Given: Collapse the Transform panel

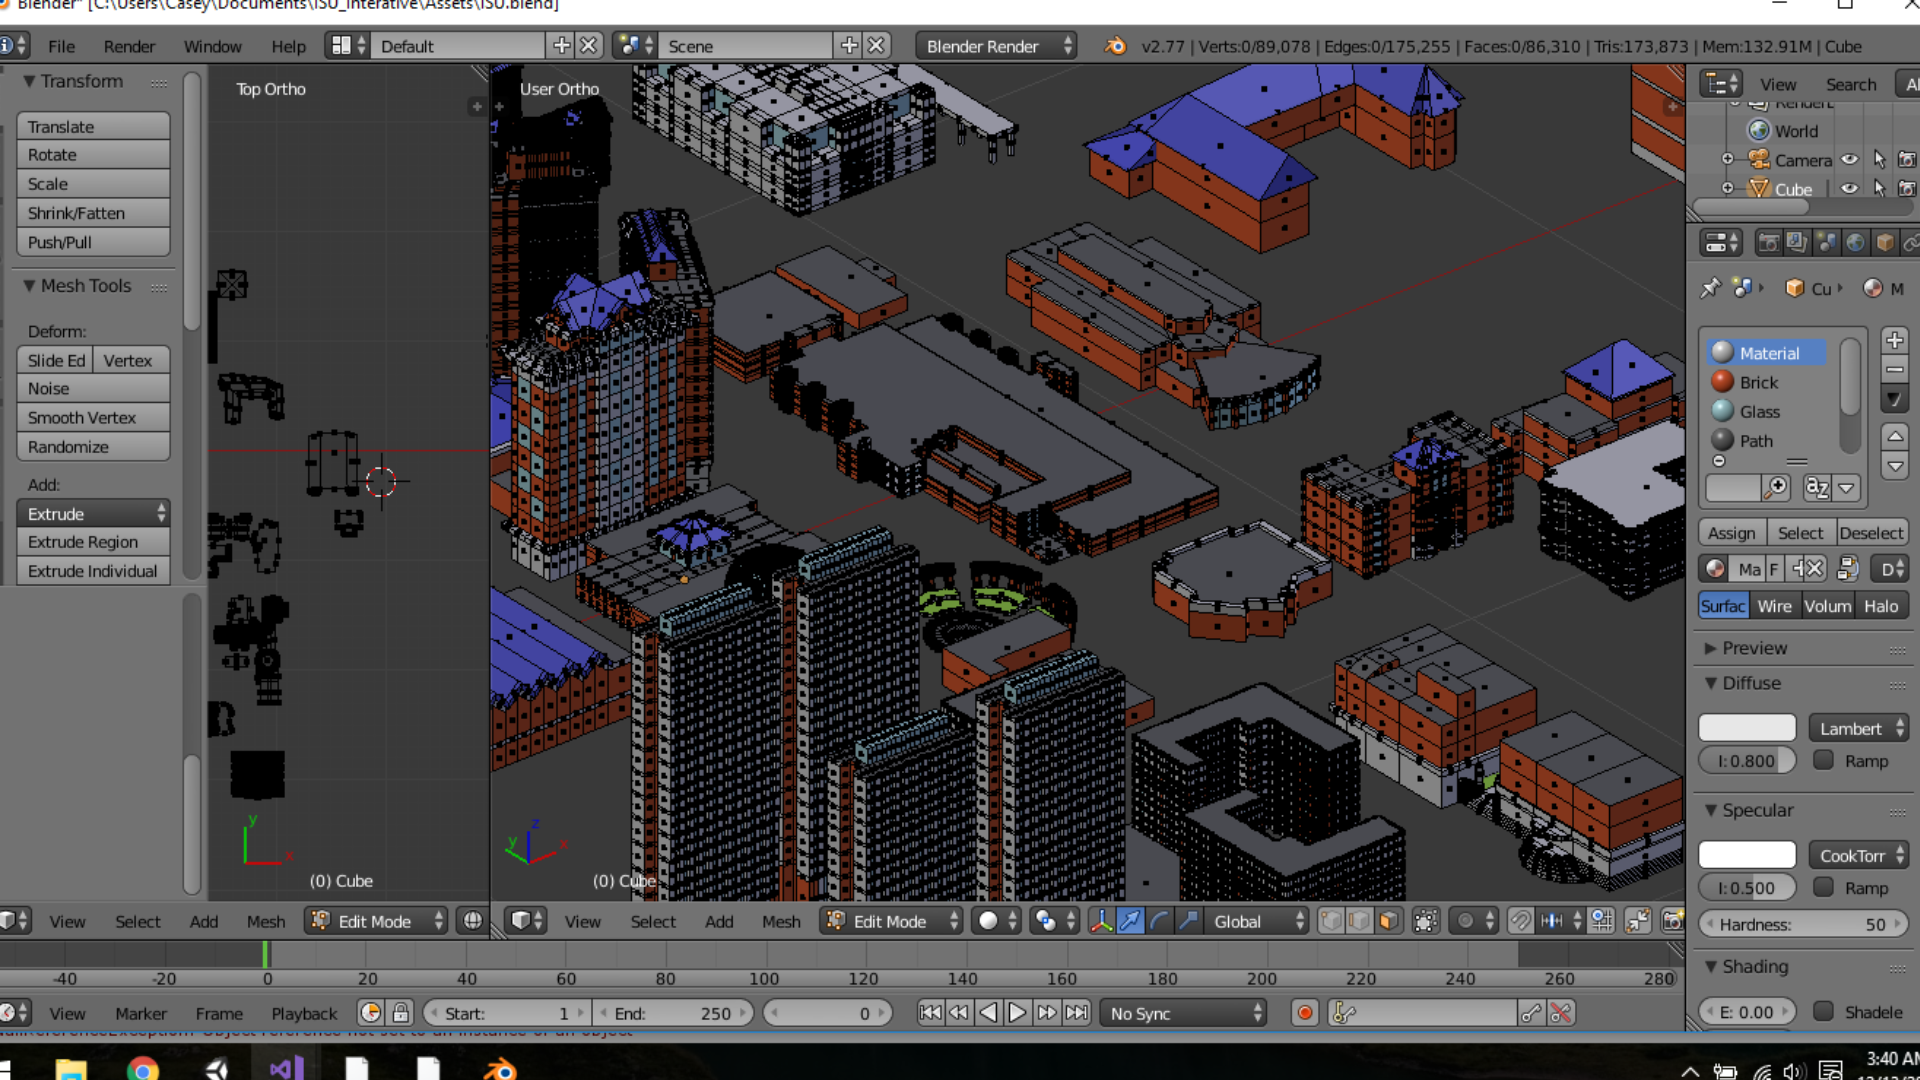Looking at the screenshot, I should (x=29, y=81).
